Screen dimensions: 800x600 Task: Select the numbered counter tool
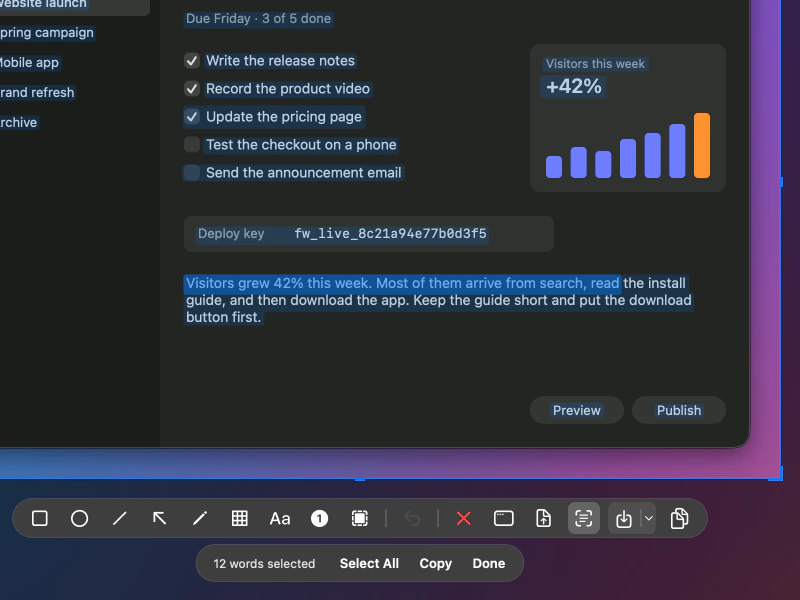[319, 518]
